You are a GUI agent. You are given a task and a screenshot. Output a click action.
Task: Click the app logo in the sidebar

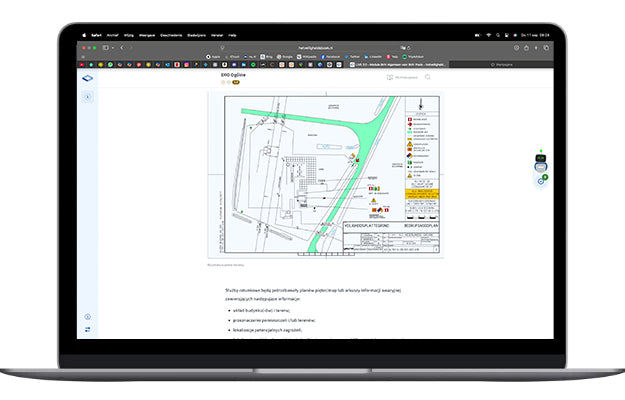tap(88, 77)
